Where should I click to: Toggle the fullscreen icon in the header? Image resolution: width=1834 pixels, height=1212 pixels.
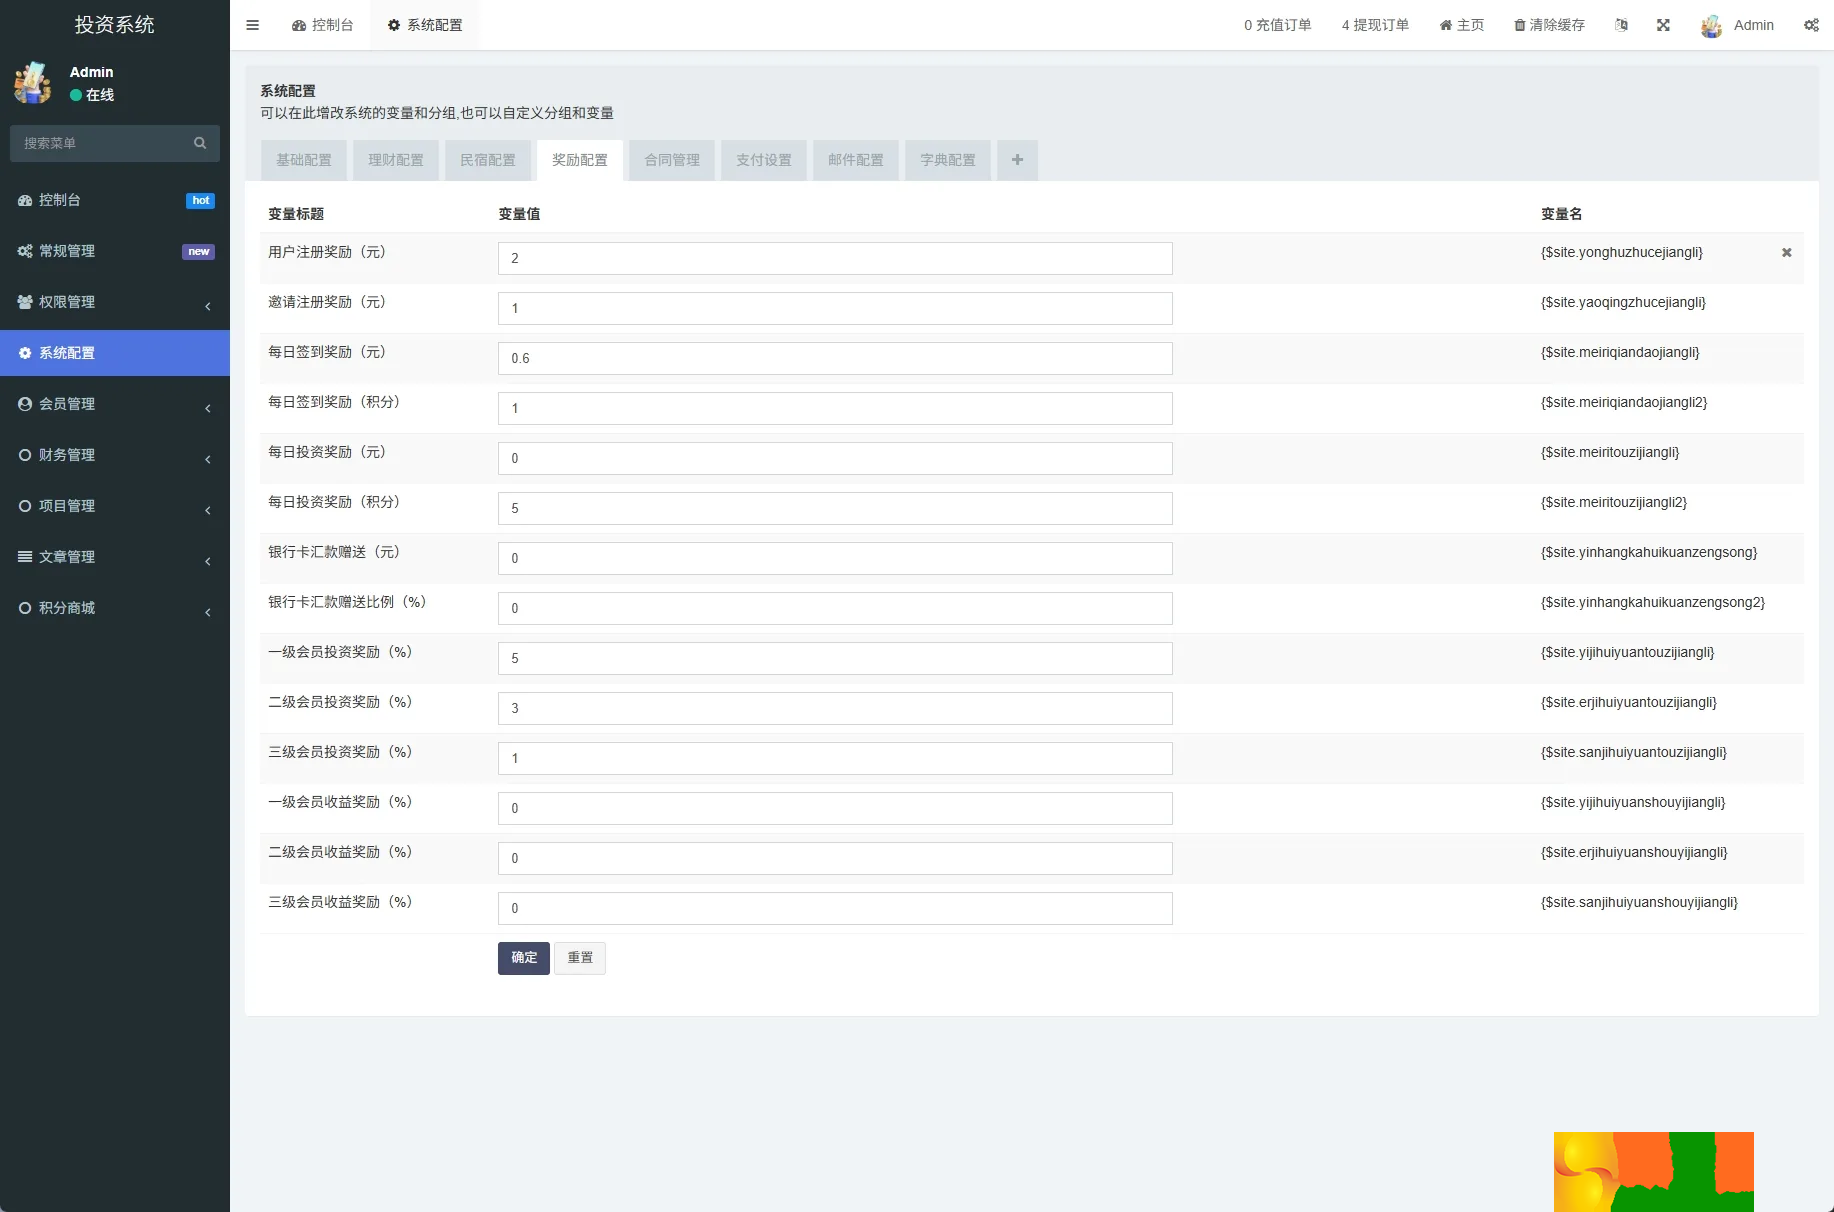click(x=1663, y=25)
